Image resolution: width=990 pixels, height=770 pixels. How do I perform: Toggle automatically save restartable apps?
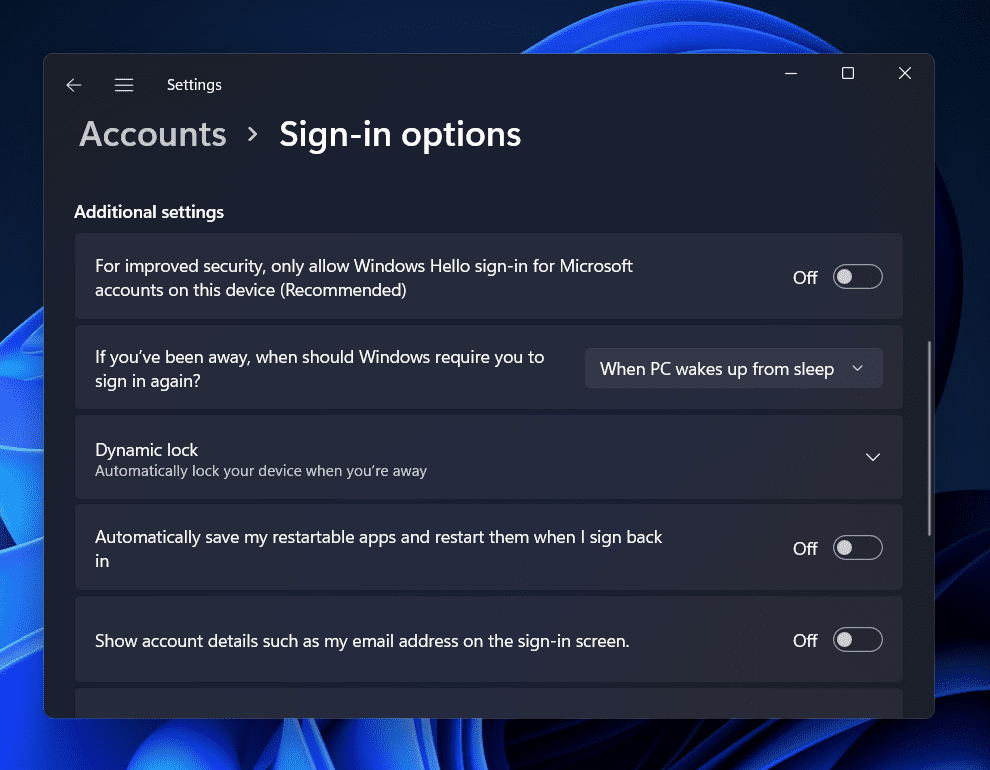coord(857,548)
